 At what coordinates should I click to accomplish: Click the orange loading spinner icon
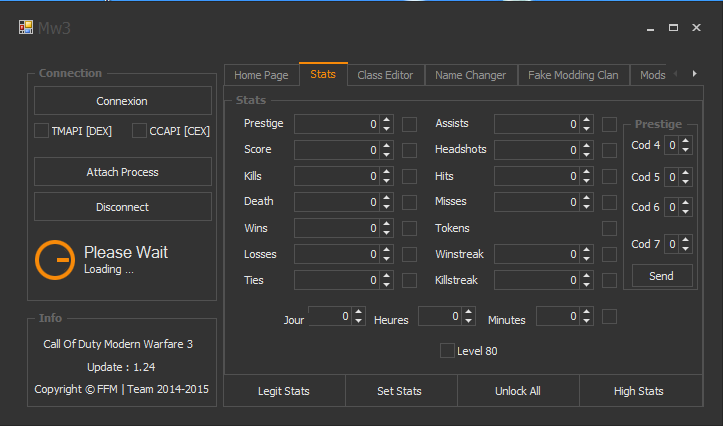click(x=55, y=260)
